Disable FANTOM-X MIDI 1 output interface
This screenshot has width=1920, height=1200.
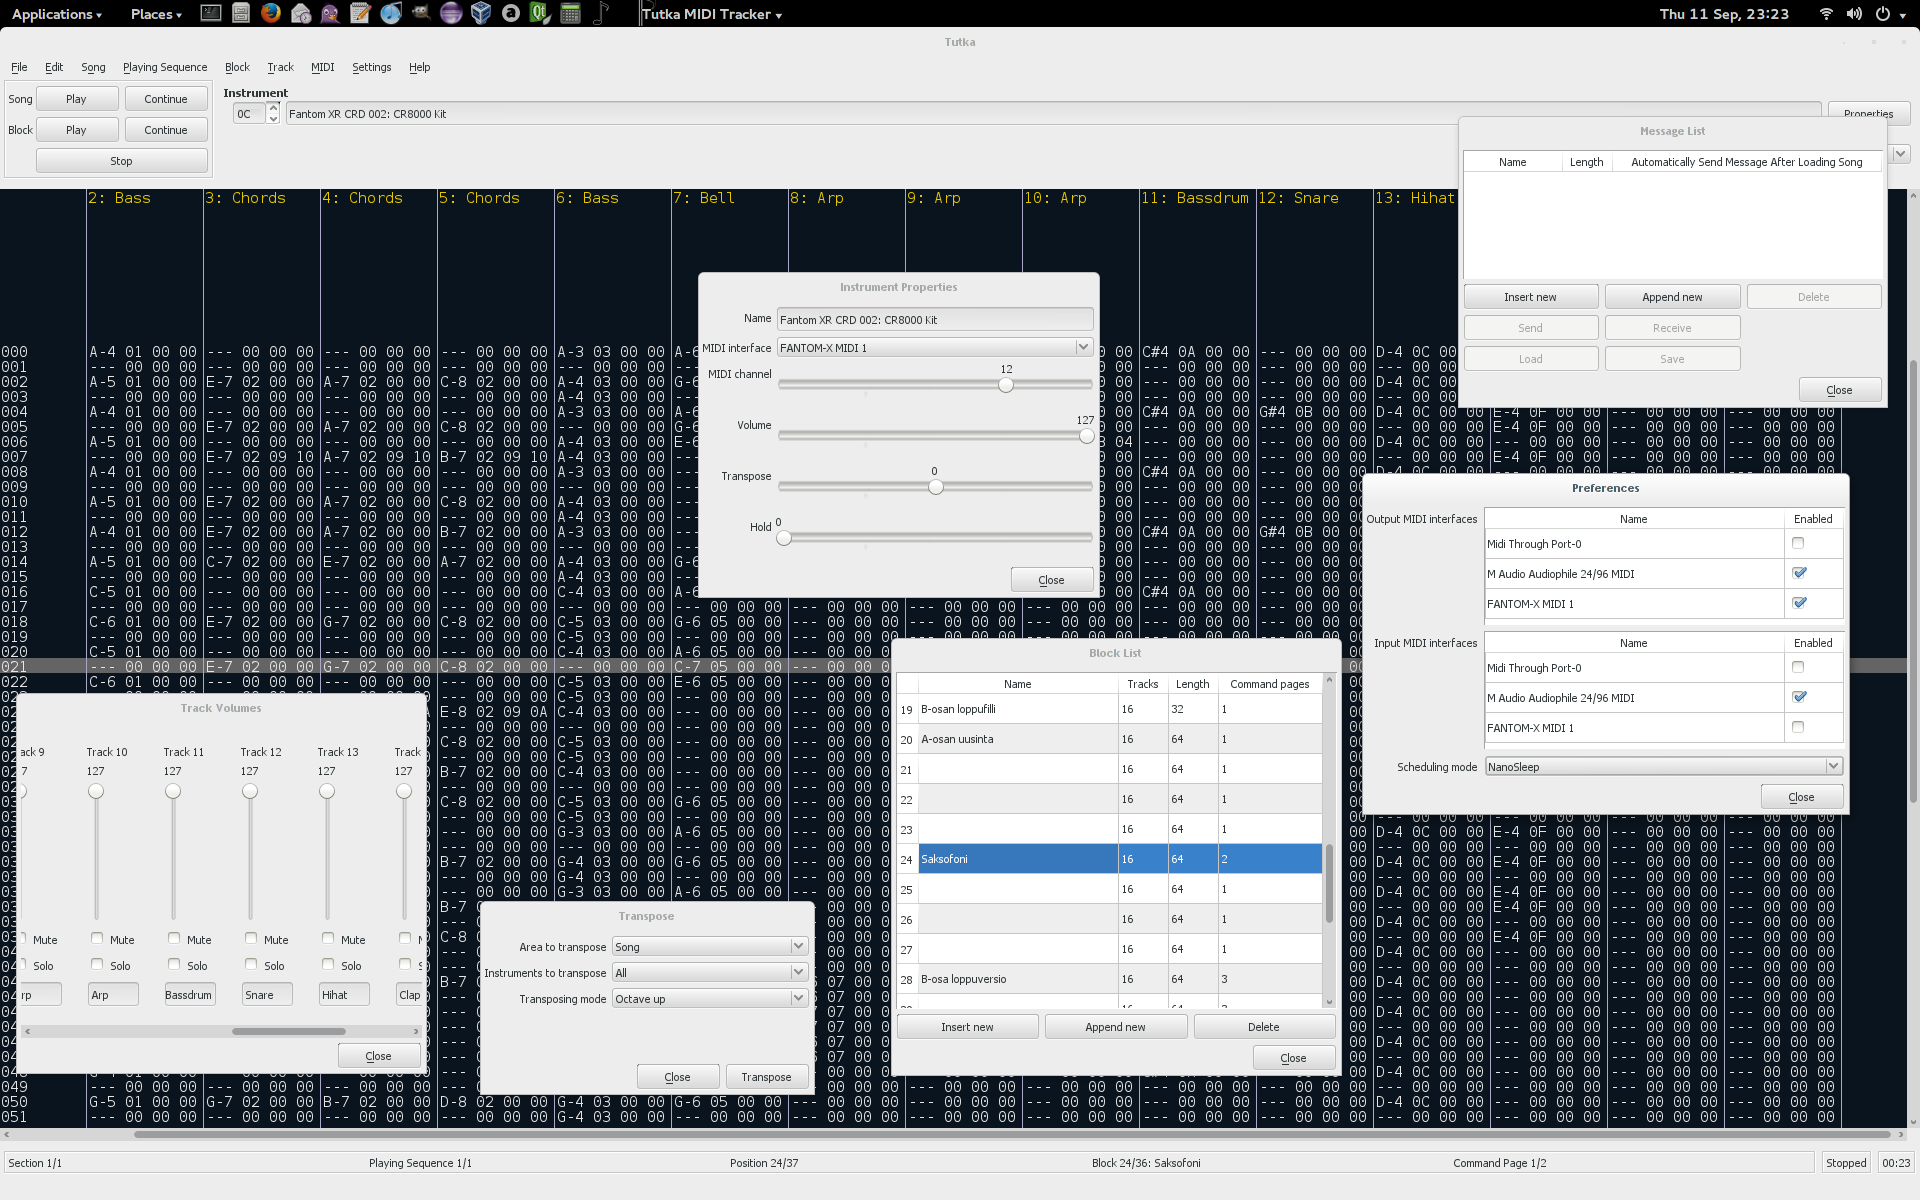(1798, 603)
